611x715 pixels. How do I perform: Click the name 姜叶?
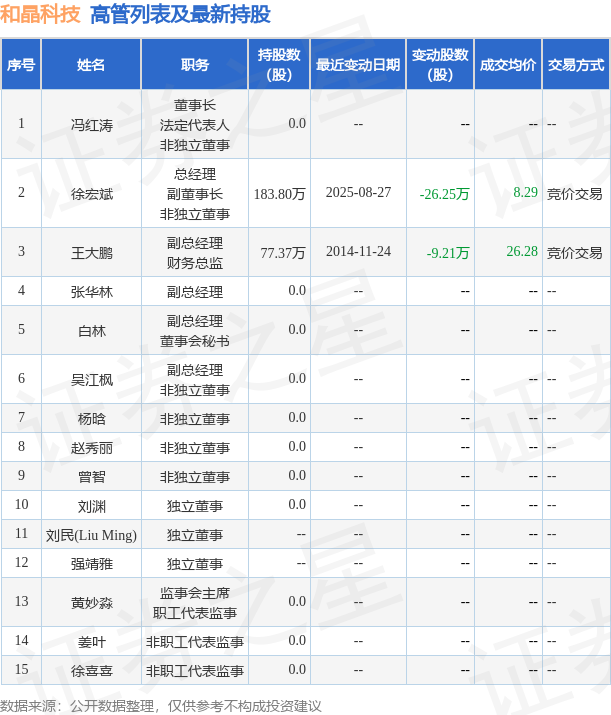tap(92, 642)
